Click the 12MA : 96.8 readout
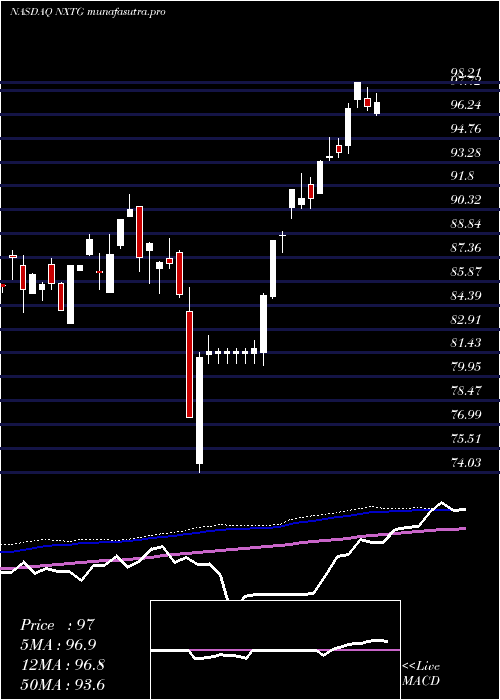500x700 pixels. (62, 665)
